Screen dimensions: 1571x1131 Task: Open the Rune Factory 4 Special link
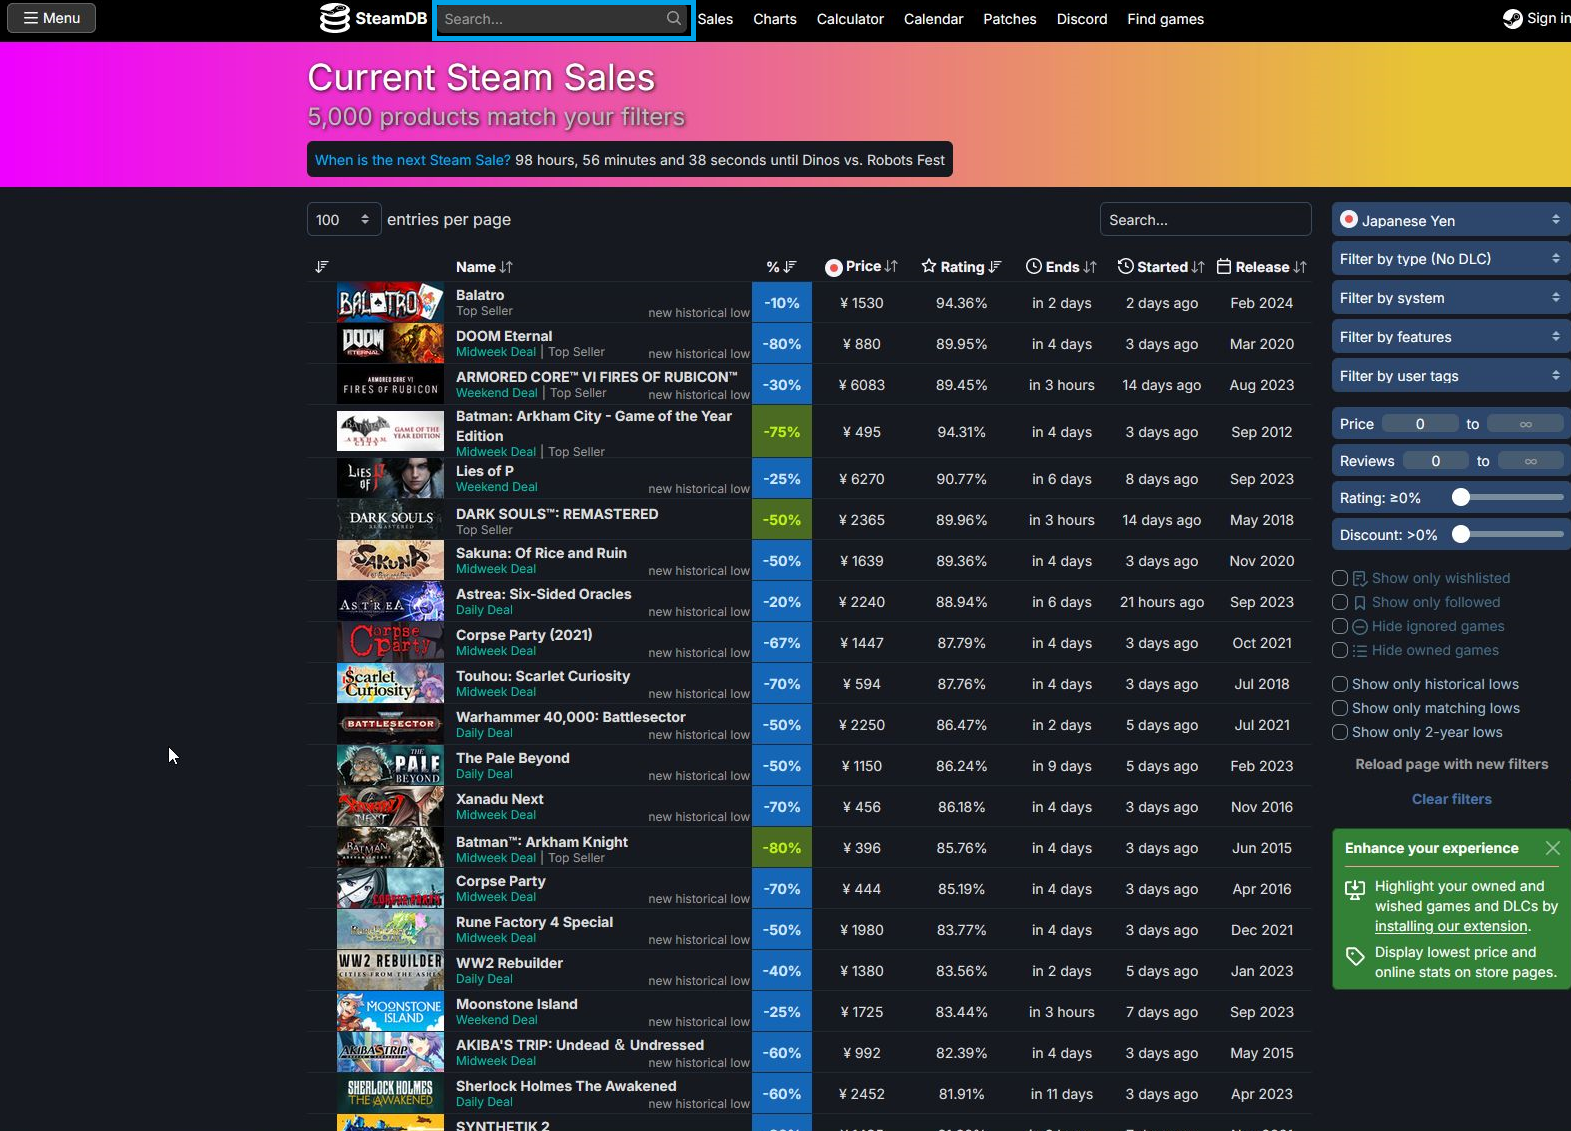pos(534,922)
